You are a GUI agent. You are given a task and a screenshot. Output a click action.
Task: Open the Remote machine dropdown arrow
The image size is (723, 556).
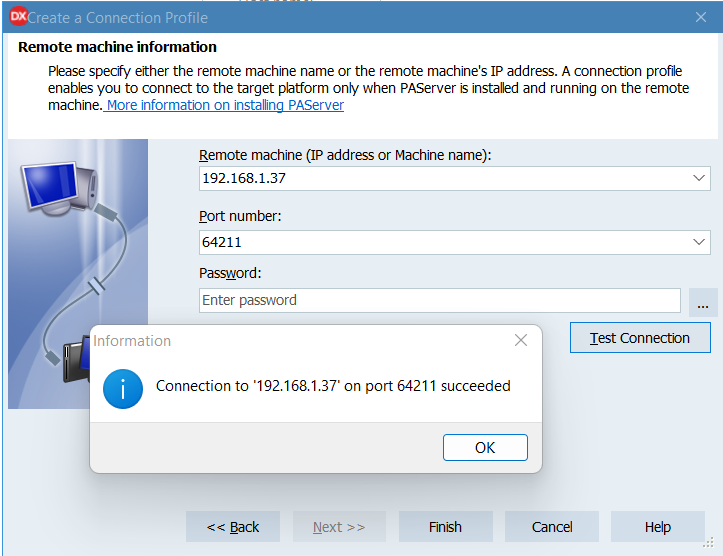[699, 178]
